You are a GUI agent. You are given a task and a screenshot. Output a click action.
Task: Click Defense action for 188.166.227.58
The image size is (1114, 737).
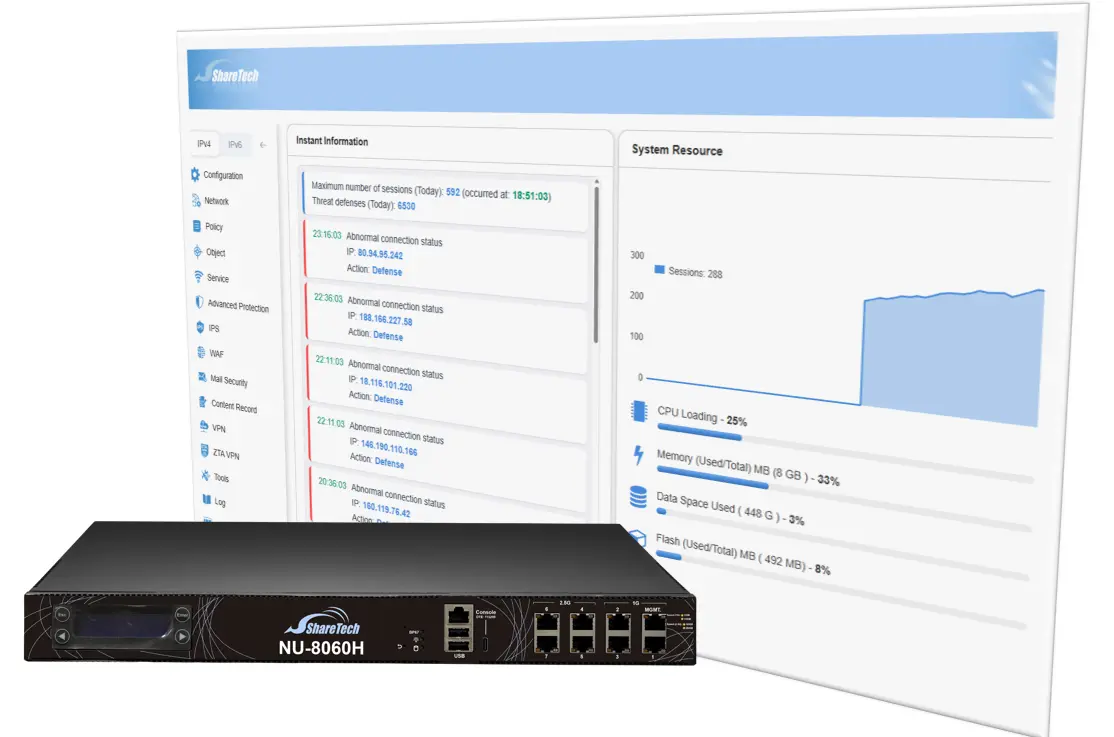pos(388,335)
